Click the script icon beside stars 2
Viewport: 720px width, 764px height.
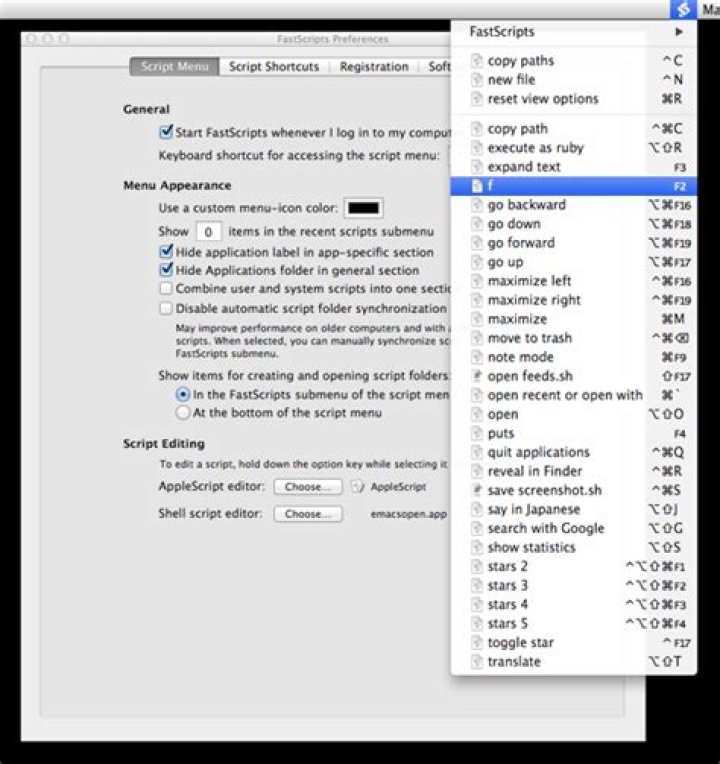click(477, 566)
